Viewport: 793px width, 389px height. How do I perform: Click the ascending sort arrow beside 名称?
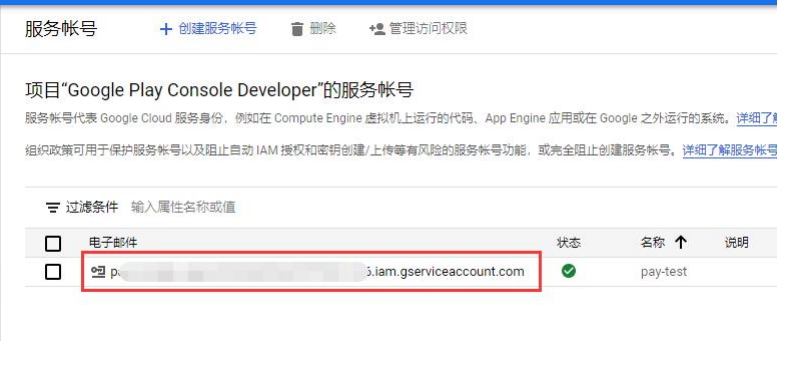pyautogui.click(x=681, y=243)
